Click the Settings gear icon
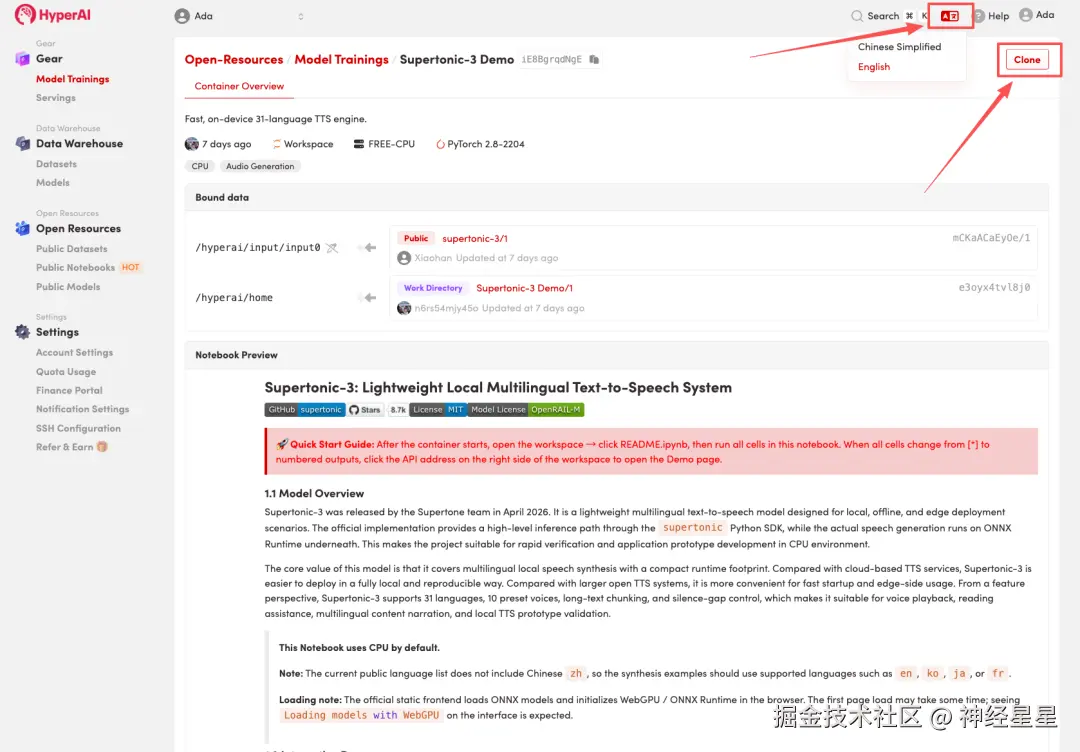The image size is (1080, 752). tap(22, 332)
